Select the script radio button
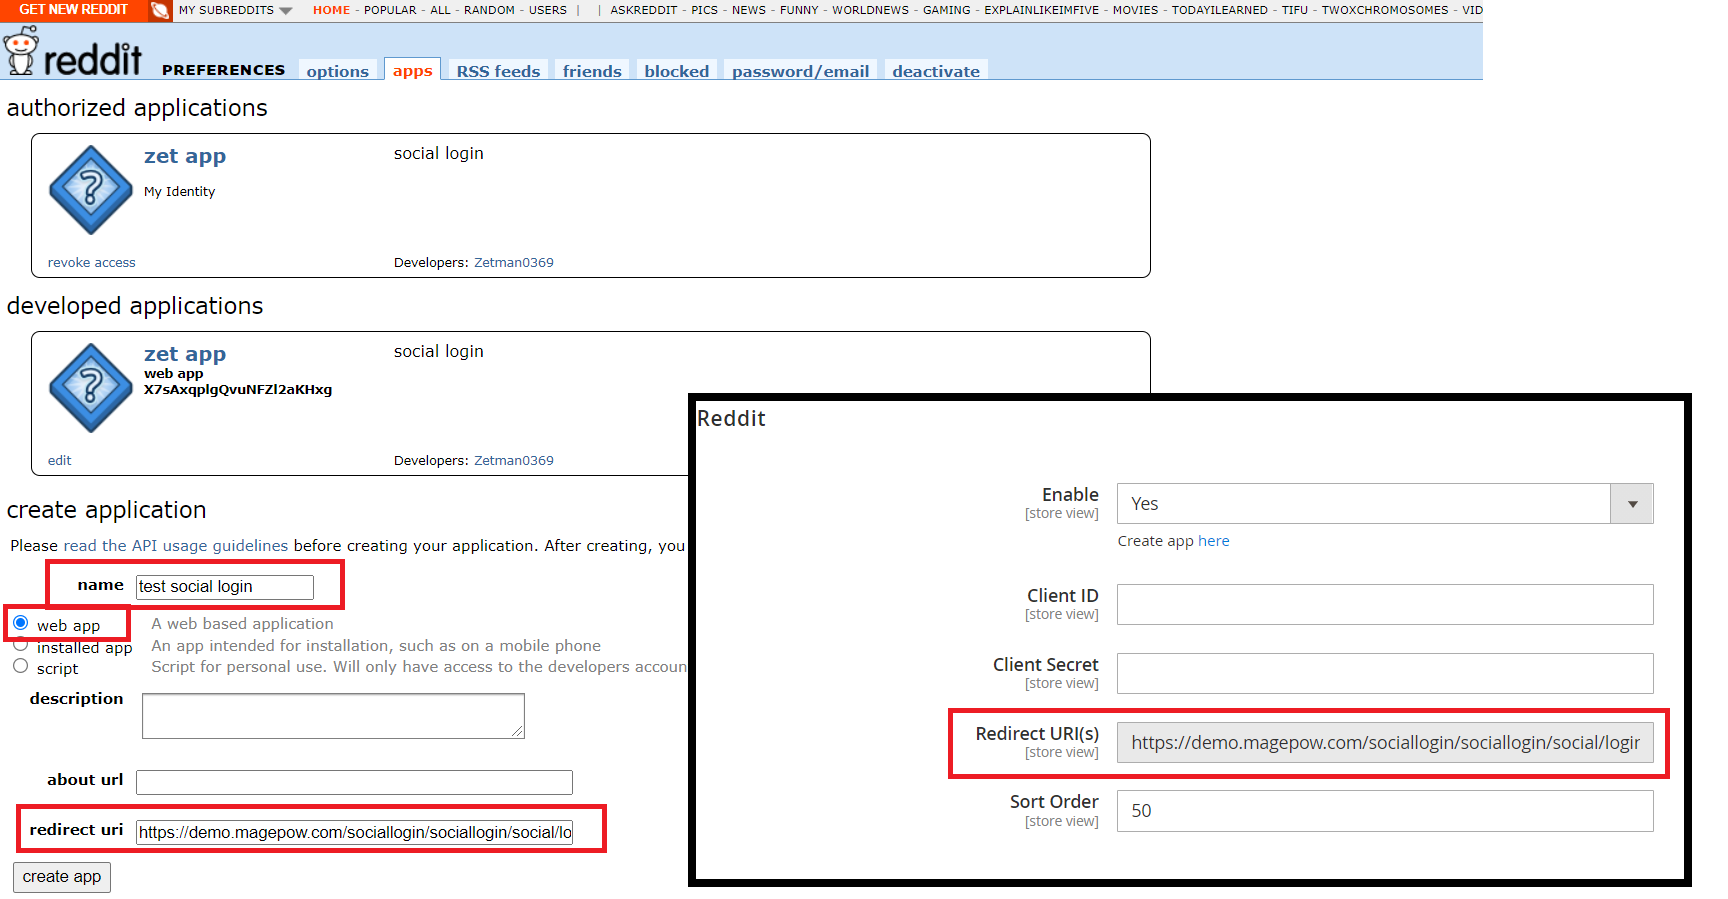1728x899 pixels. (x=21, y=666)
